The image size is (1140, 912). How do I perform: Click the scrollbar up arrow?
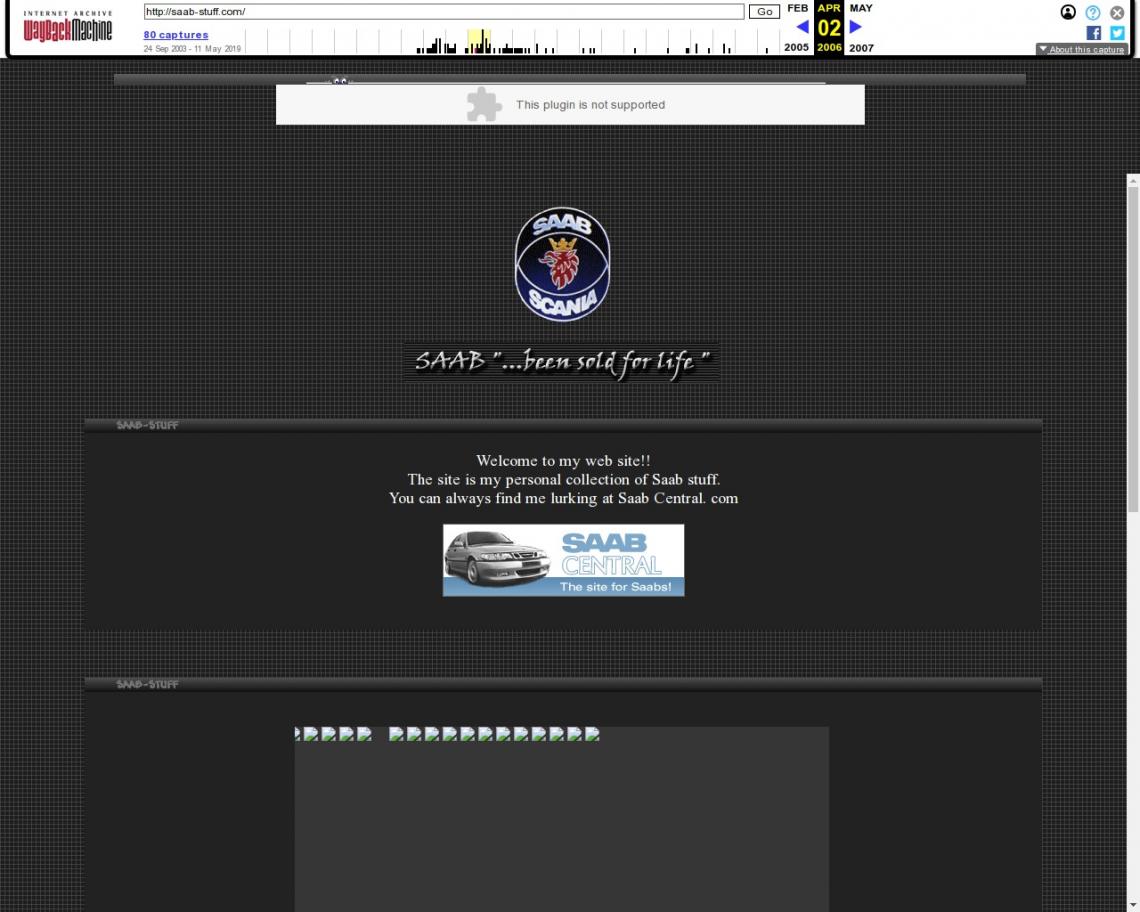(x=1133, y=180)
